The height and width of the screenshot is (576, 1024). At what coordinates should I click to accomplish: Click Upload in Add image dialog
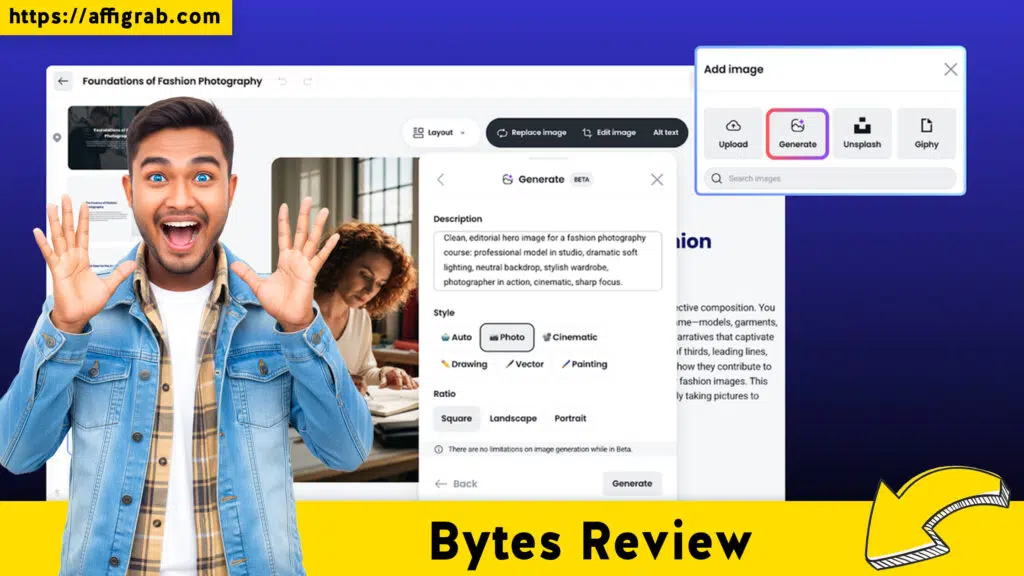point(733,133)
